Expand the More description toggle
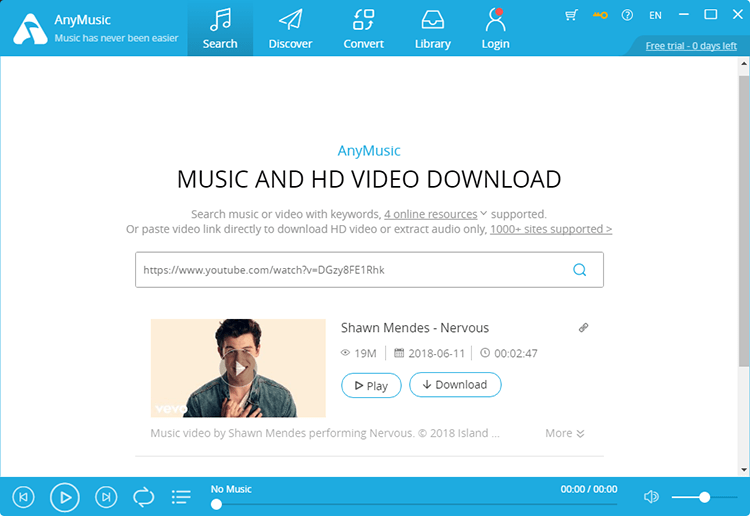This screenshot has width=750, height=516. pyautogui.click(x=564, y=433)
